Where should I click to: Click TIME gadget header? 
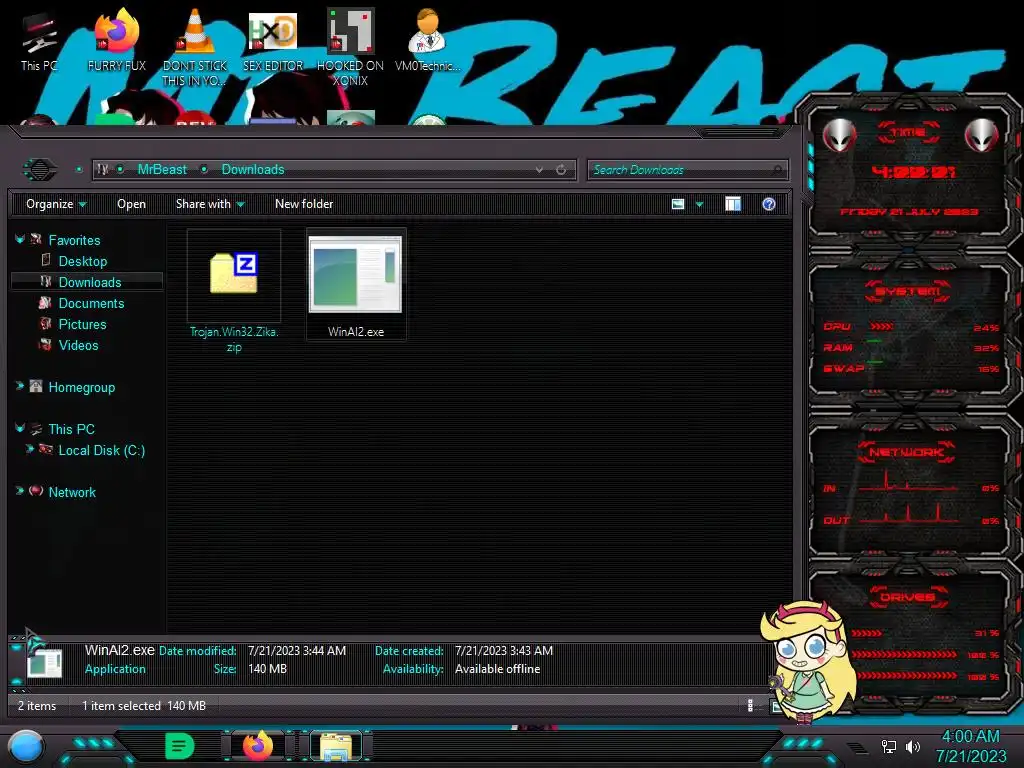908,133
